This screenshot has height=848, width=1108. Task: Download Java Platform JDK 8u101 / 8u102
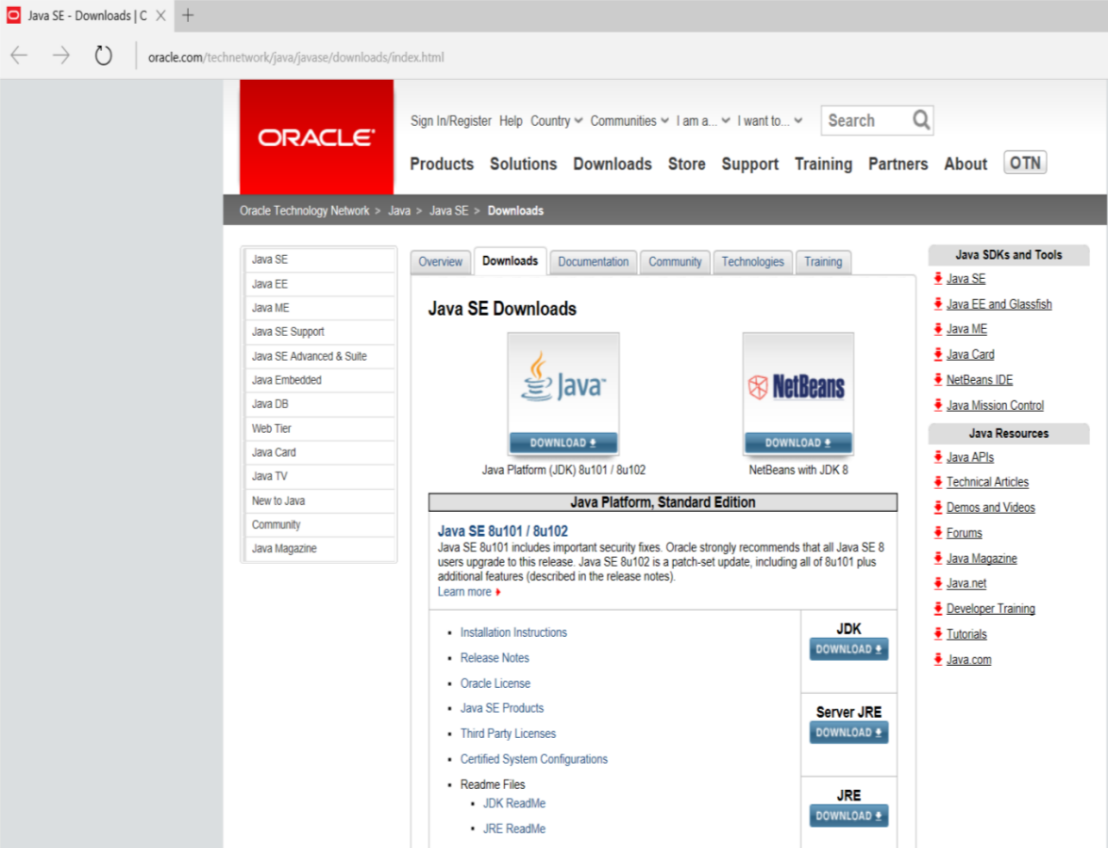pos(563,443)
